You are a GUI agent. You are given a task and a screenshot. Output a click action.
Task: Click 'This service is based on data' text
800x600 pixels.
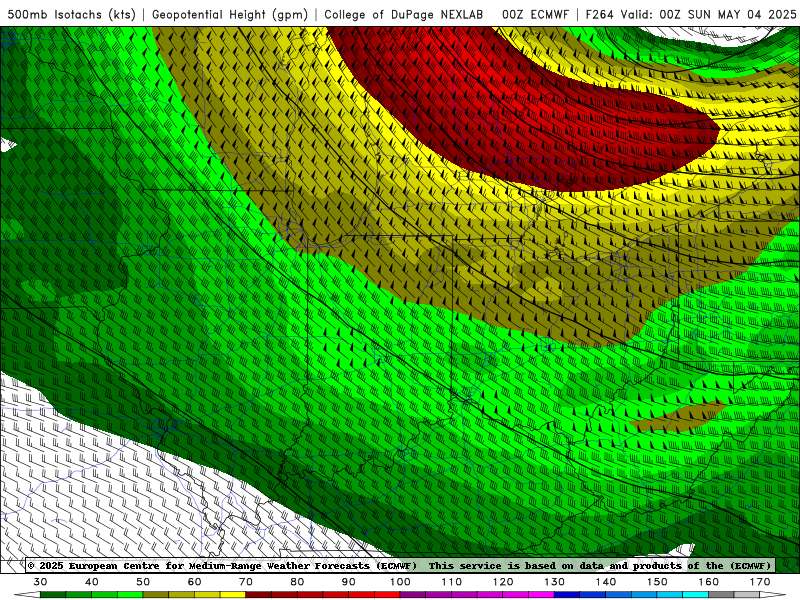point(515,565)
